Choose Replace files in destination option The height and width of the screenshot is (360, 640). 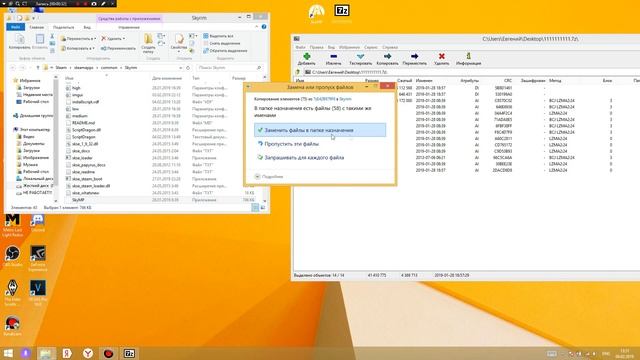pos(320,130)
